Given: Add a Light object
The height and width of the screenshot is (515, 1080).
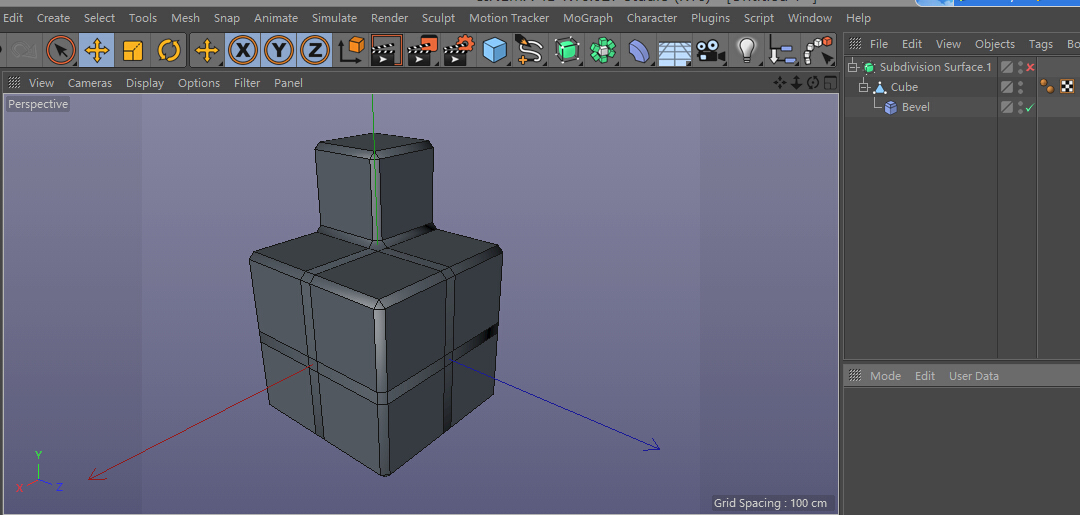Looking at the screenshot, I should point(746,50).
